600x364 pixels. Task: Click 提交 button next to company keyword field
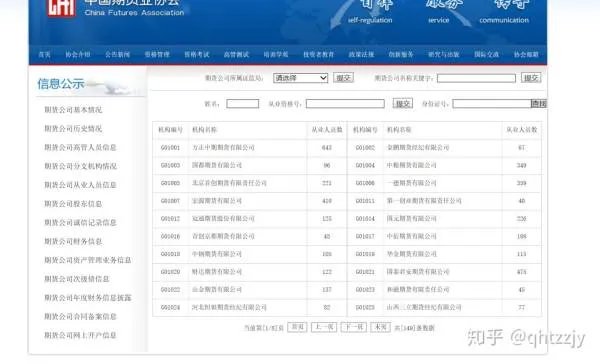point(531,78)
